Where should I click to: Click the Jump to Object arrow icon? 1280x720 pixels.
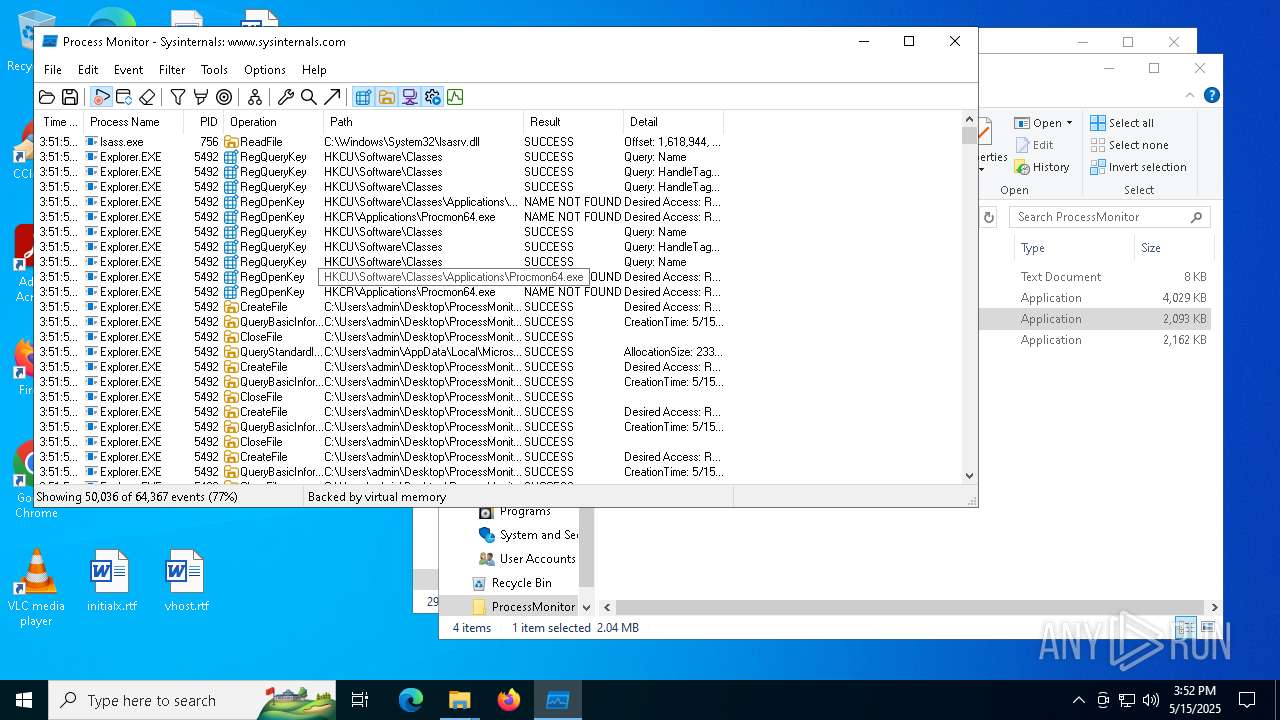332,97
